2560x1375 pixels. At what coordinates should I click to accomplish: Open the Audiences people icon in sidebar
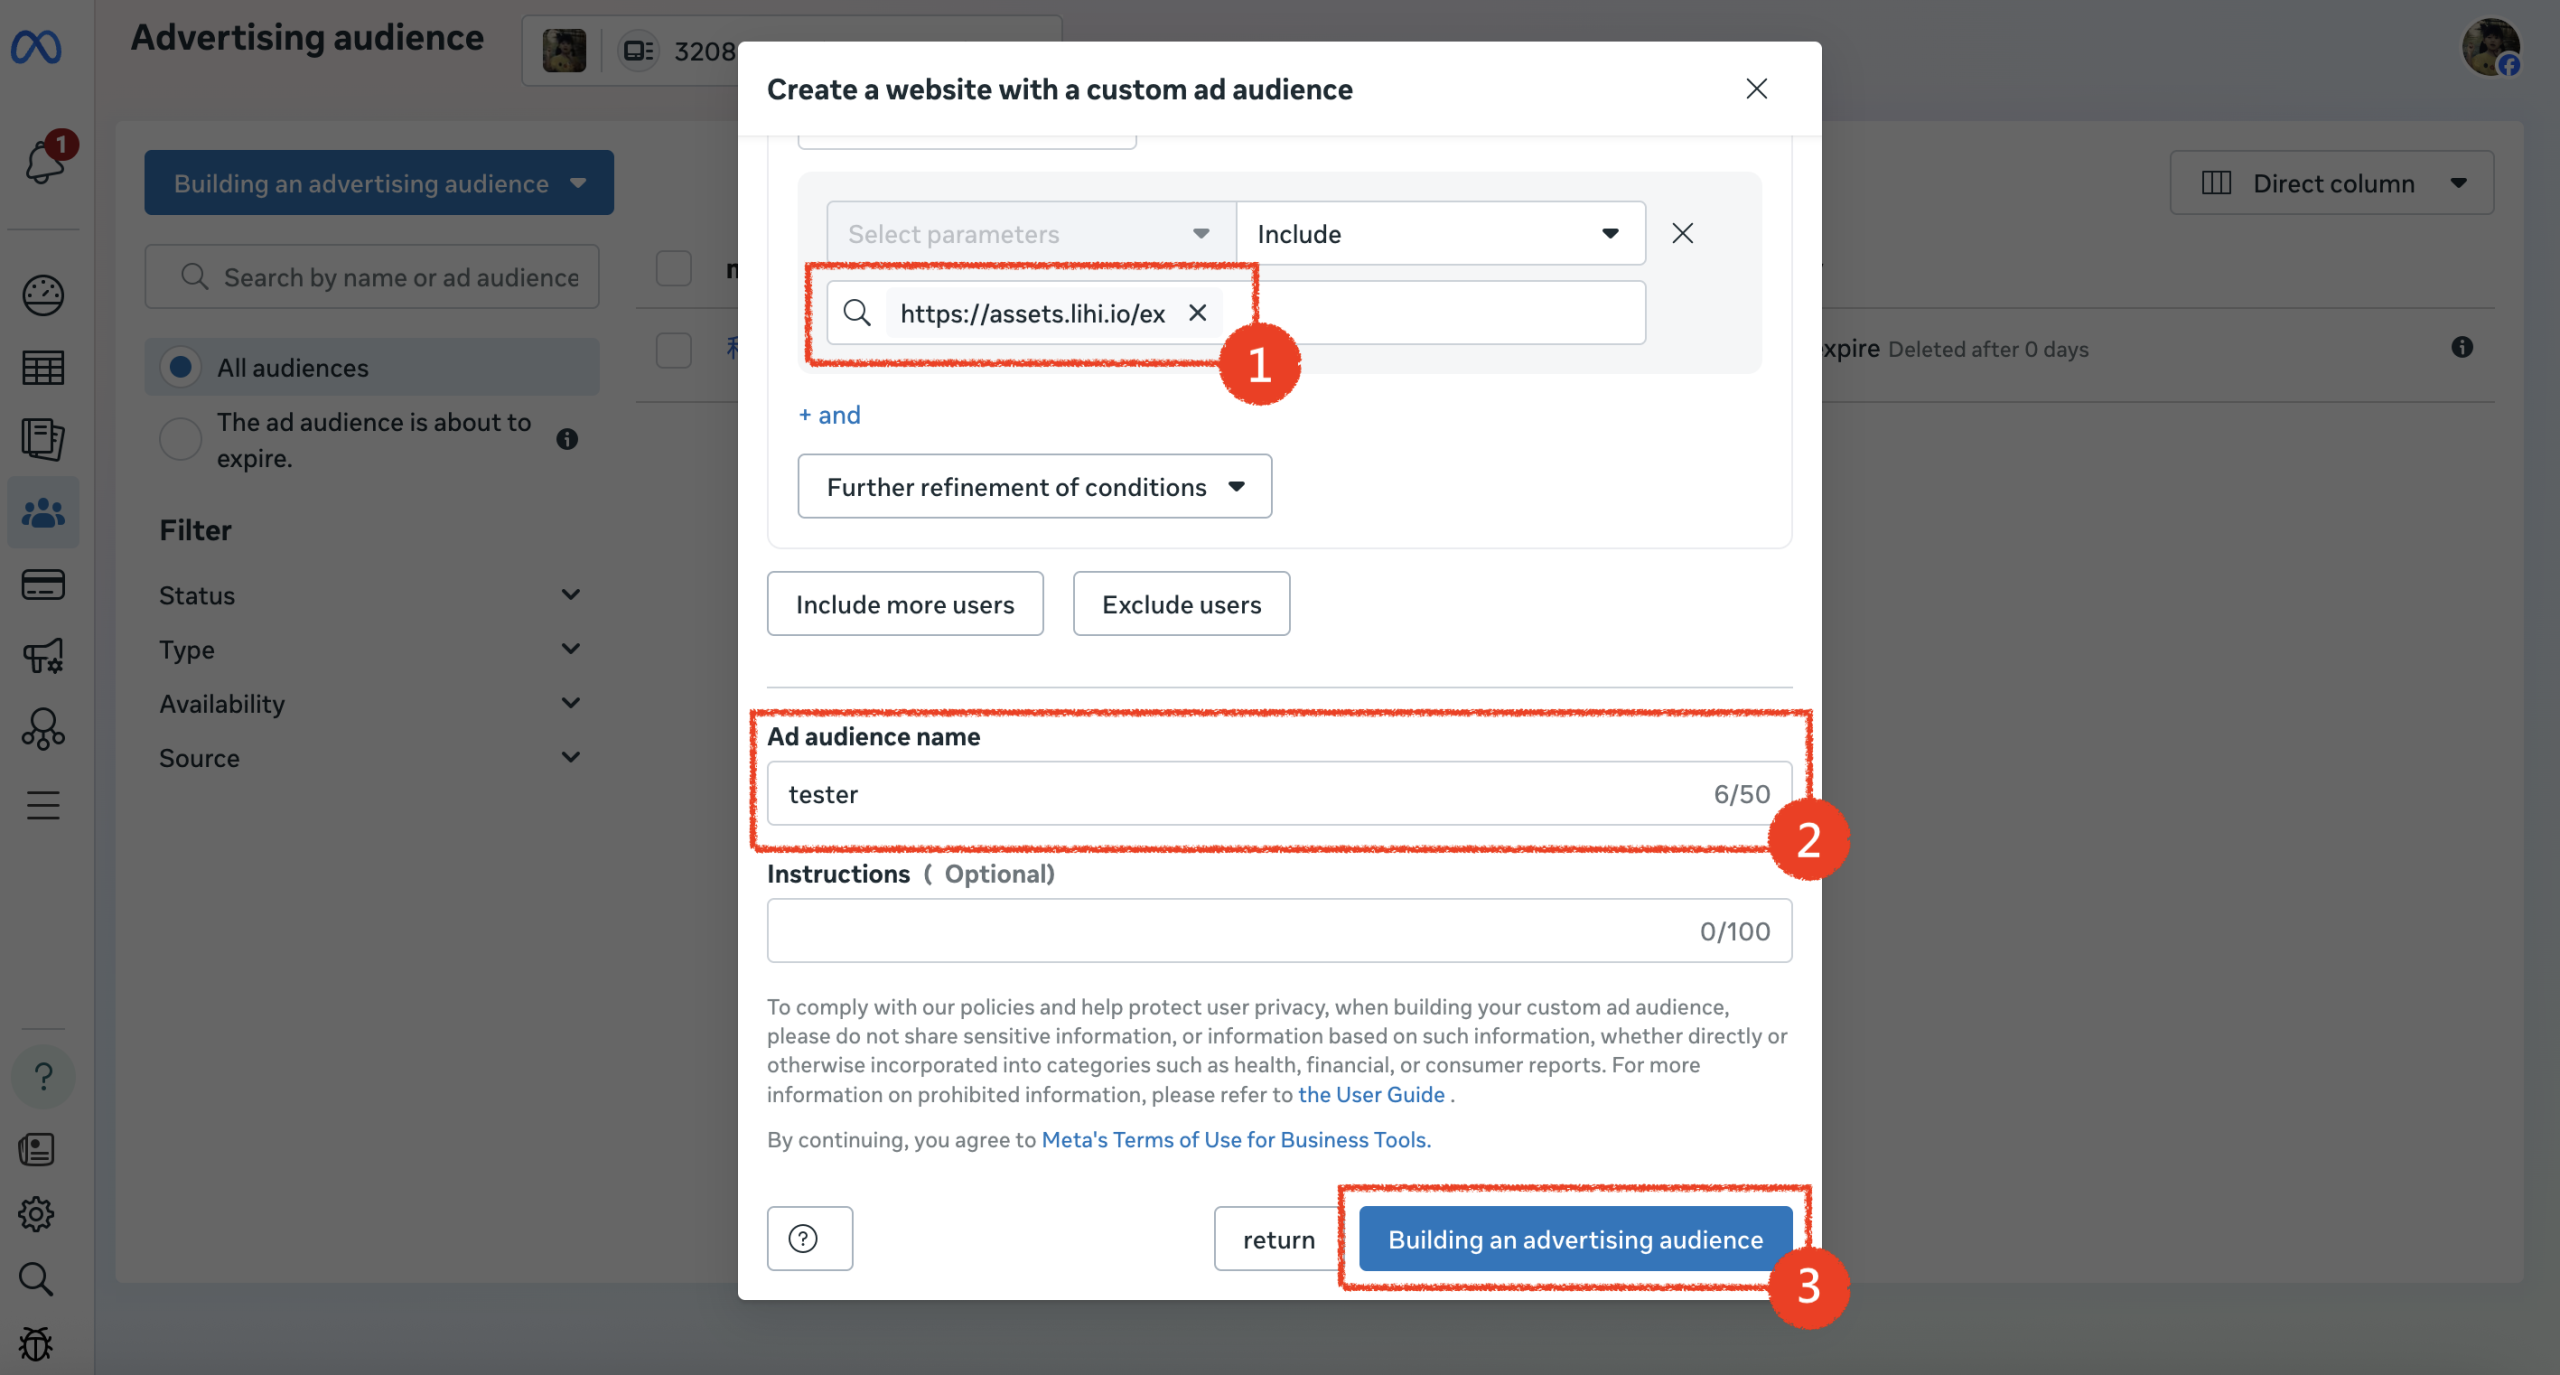pos(43,513)
